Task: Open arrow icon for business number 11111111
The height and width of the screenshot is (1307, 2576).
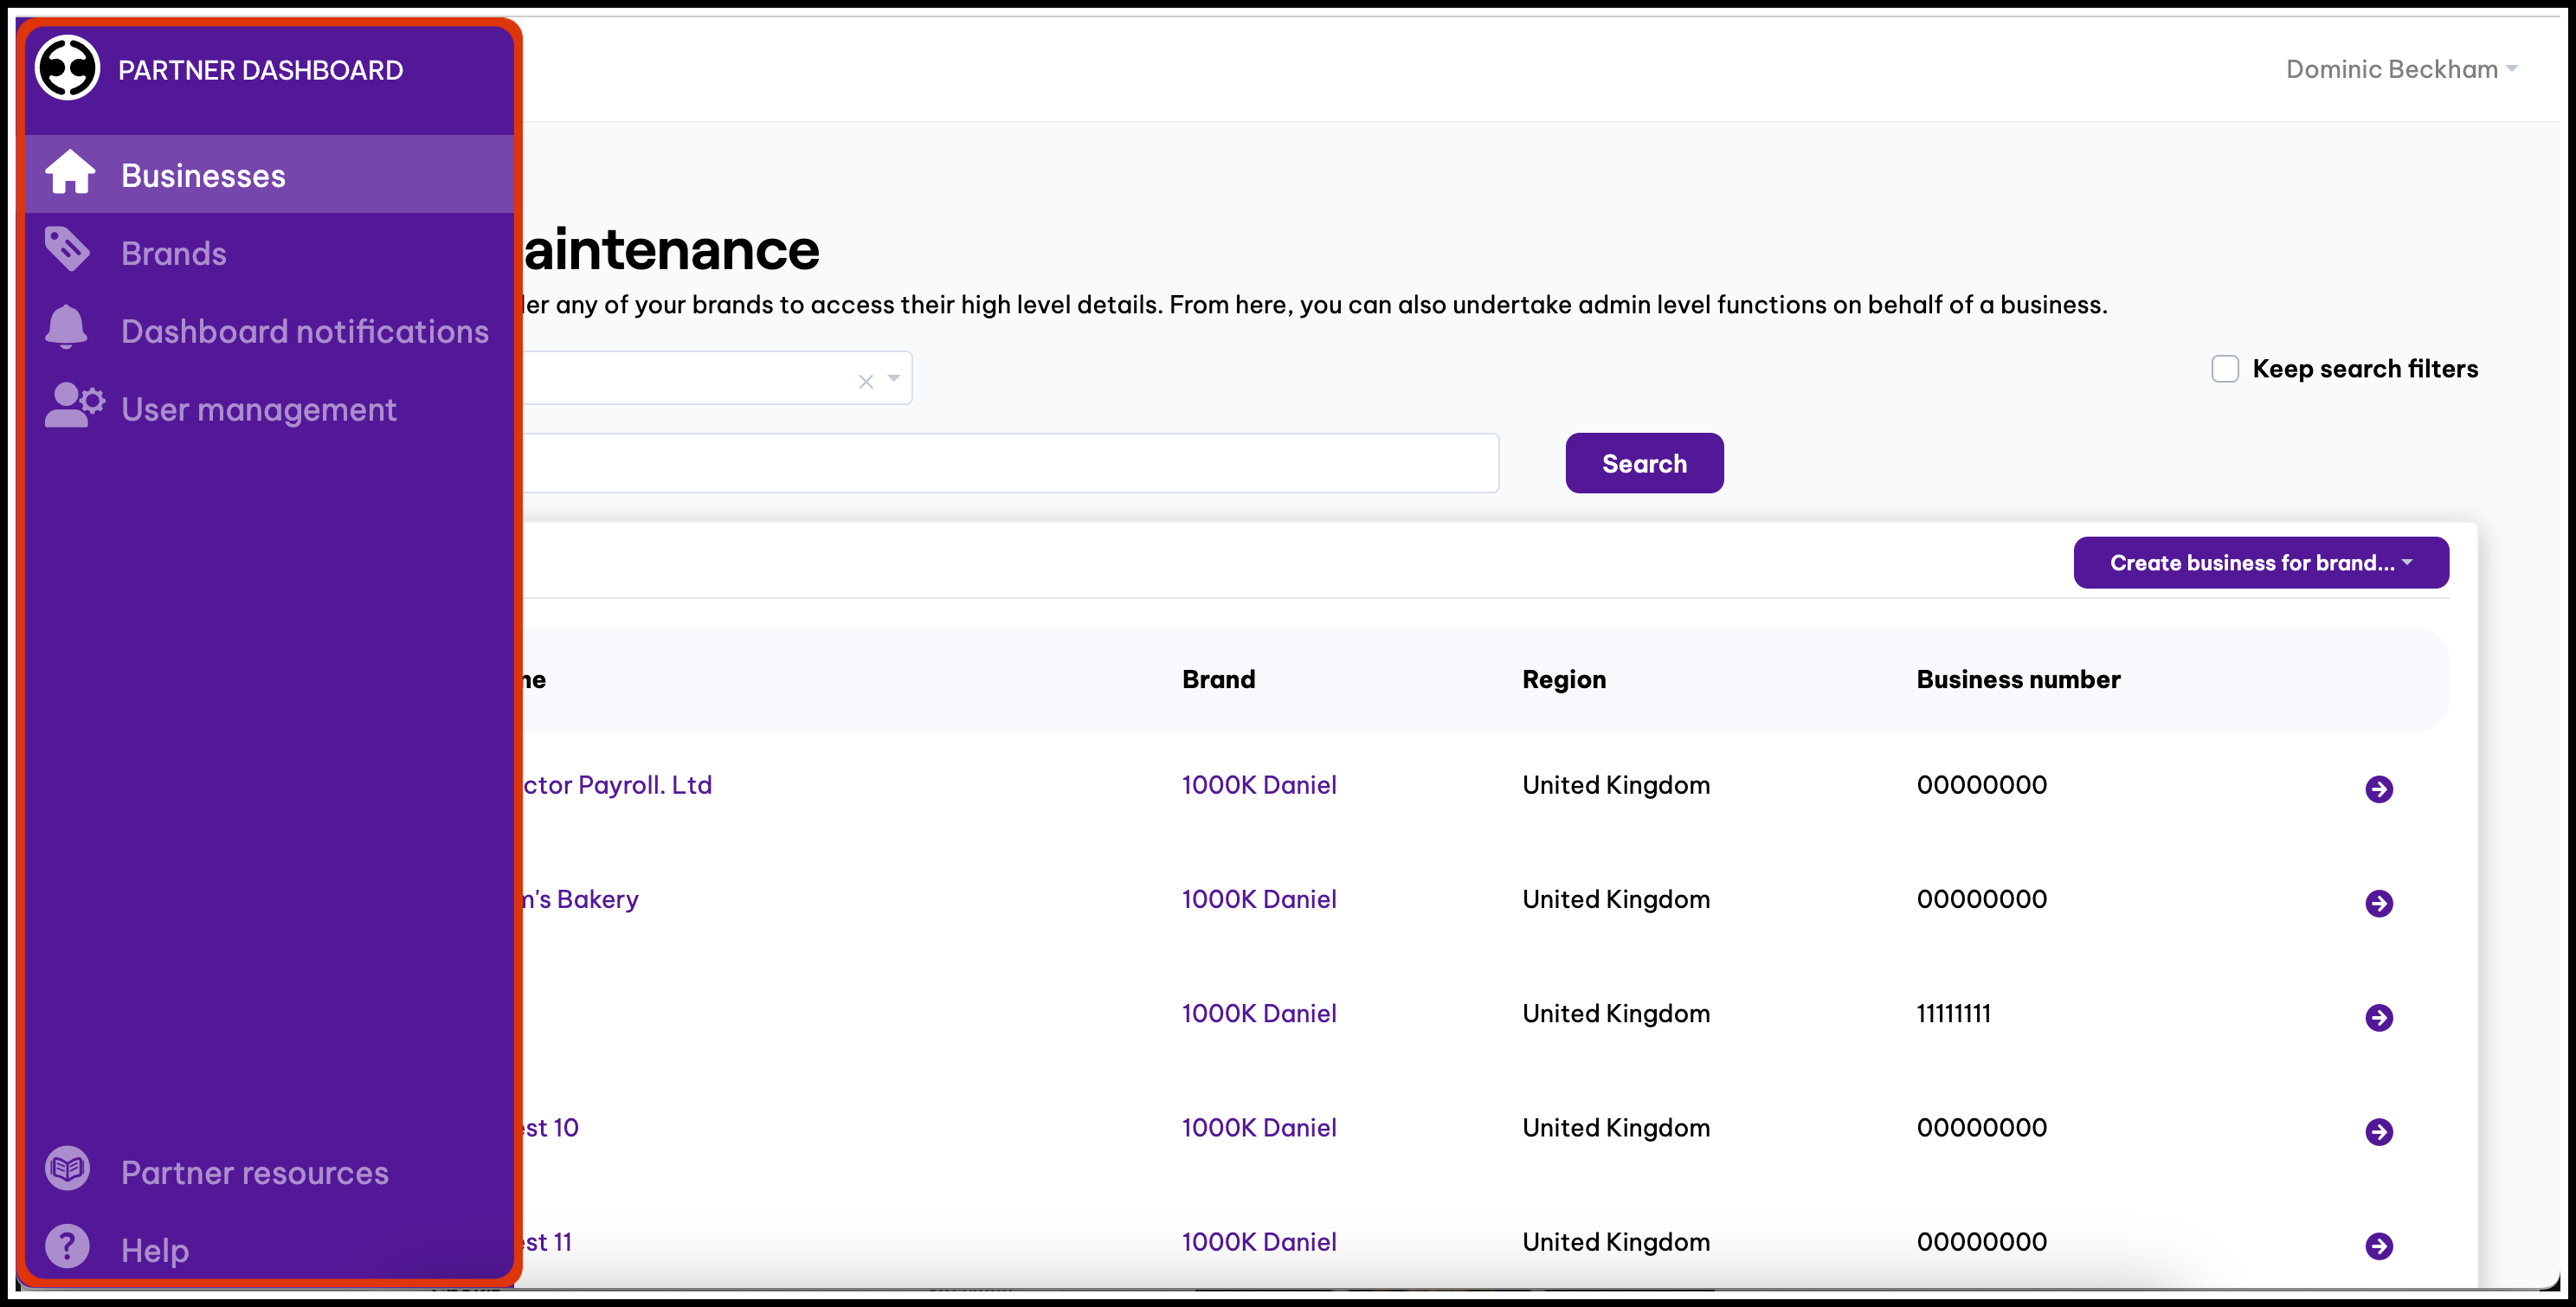Action: (x=2379, y=1017)
